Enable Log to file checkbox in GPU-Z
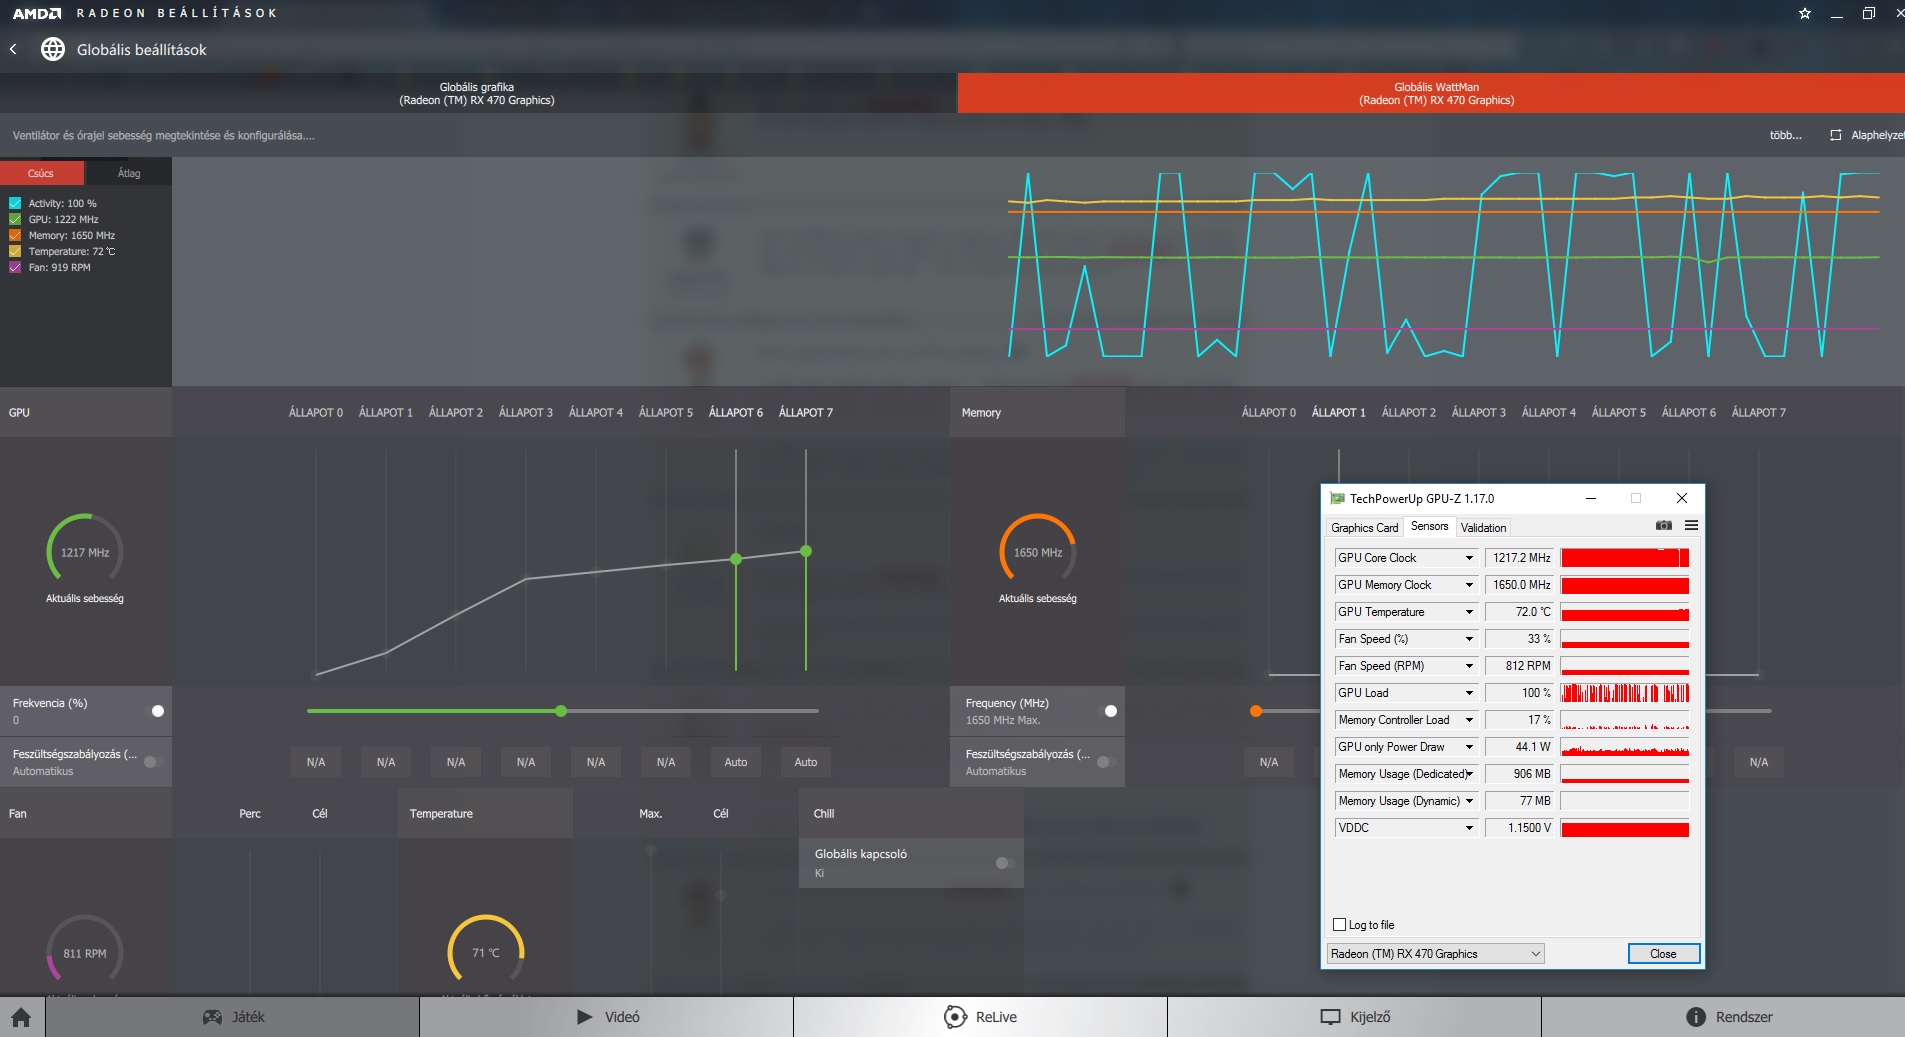 1339,924
